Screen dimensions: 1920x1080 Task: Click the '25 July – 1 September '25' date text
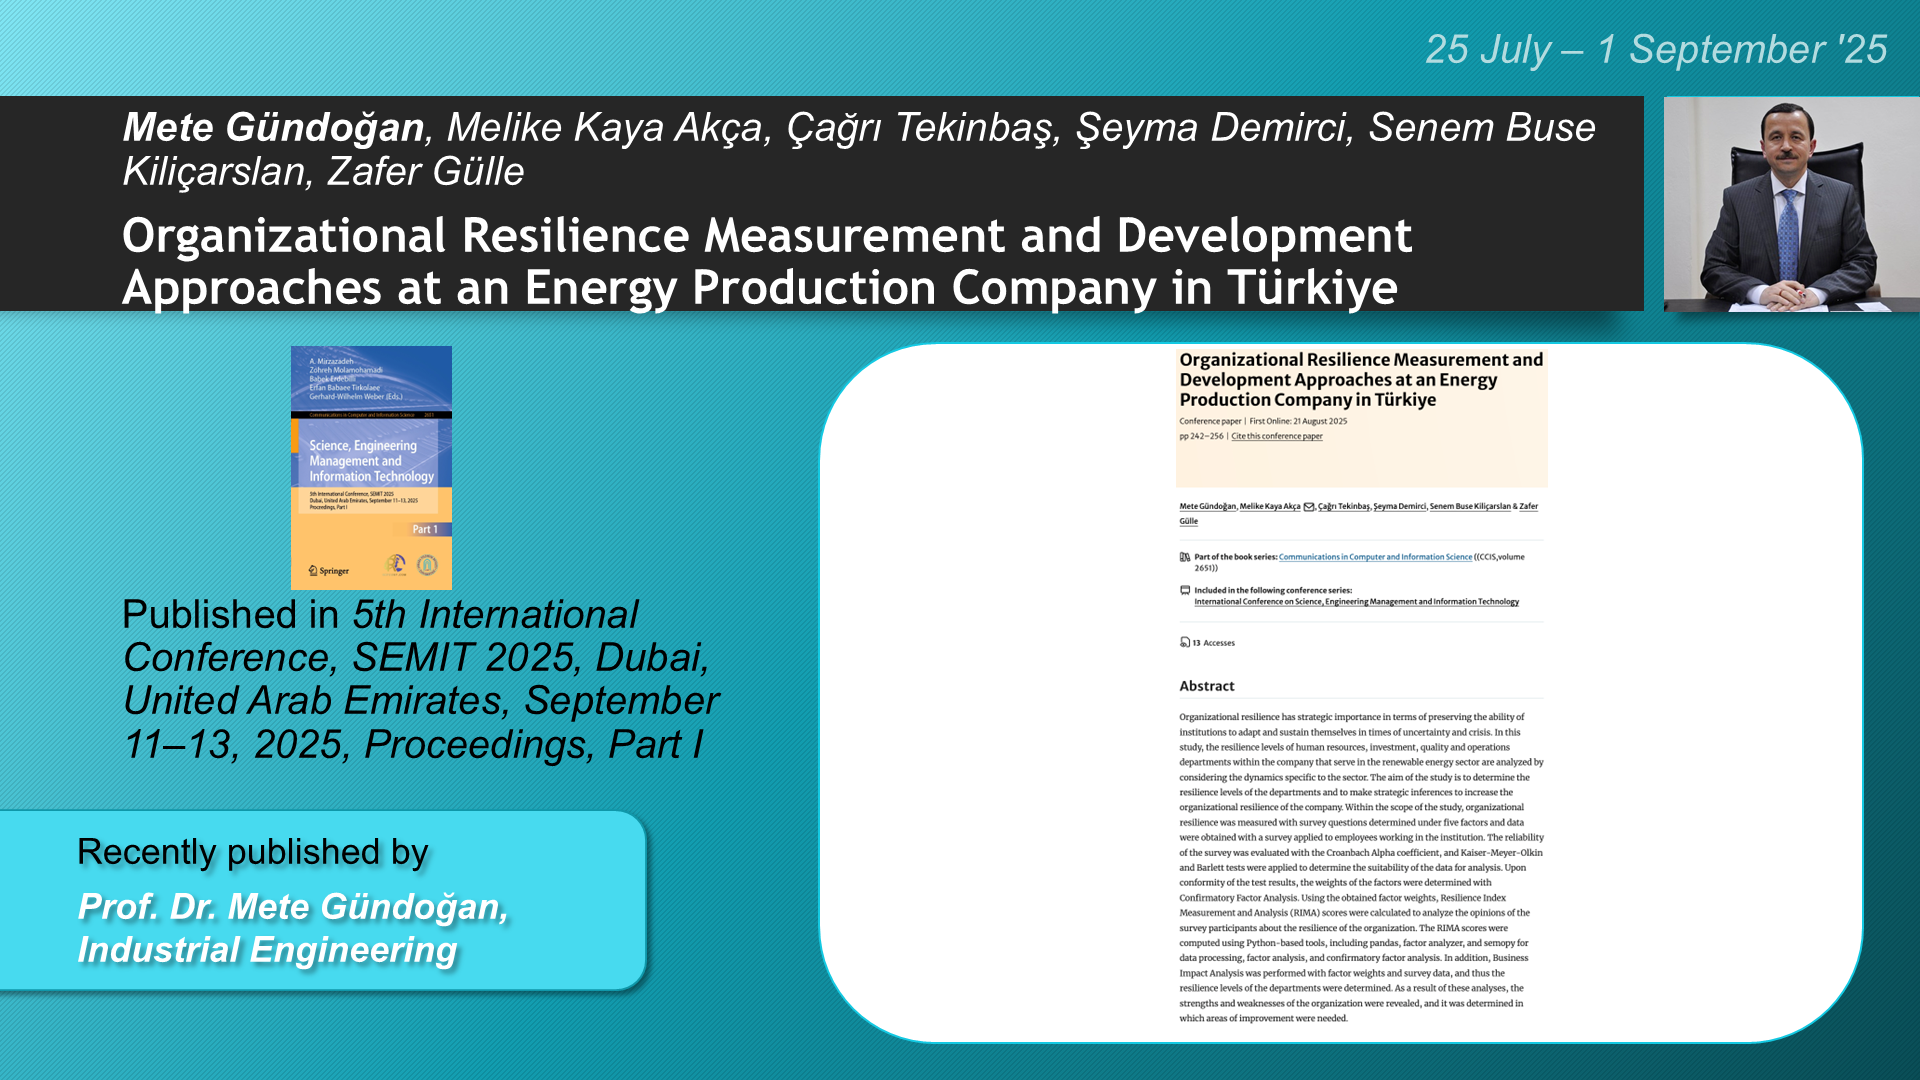click(1656, 50)
